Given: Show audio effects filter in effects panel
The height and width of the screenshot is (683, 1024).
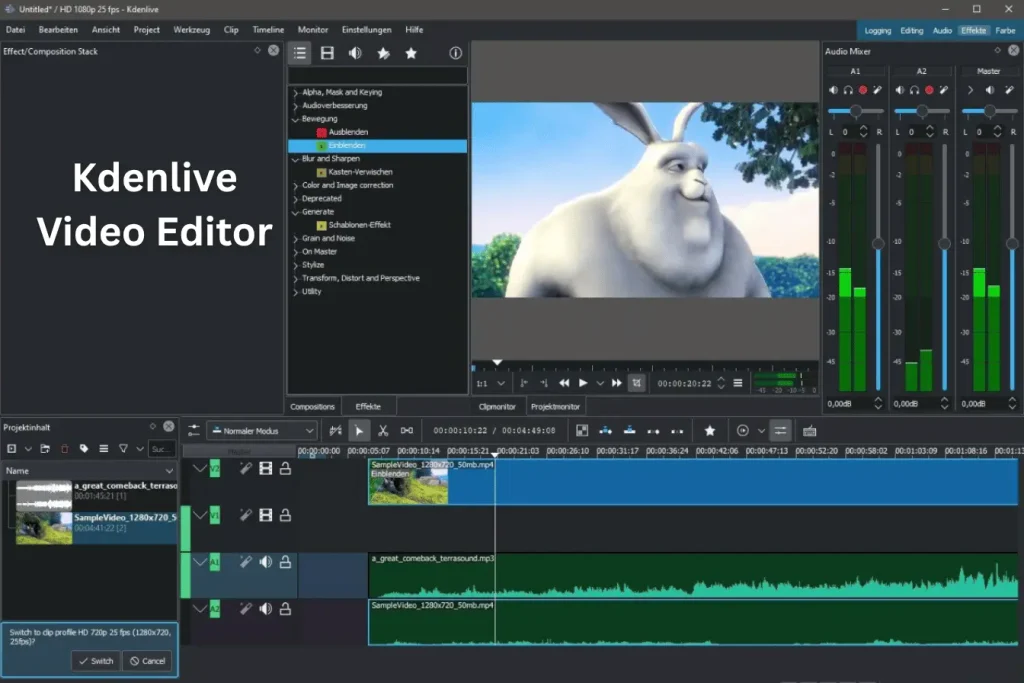Looking at the screenshot, I should point(355,54).
